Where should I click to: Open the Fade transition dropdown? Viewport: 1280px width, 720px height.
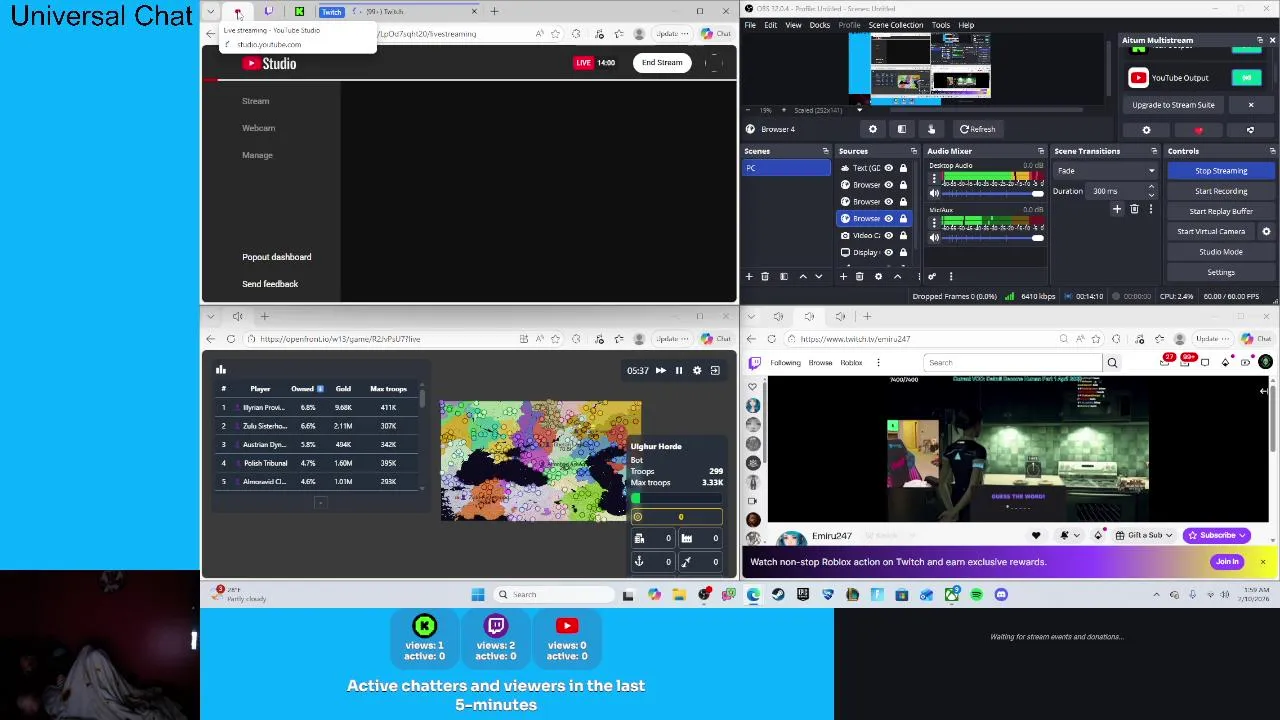[1105, 171]
